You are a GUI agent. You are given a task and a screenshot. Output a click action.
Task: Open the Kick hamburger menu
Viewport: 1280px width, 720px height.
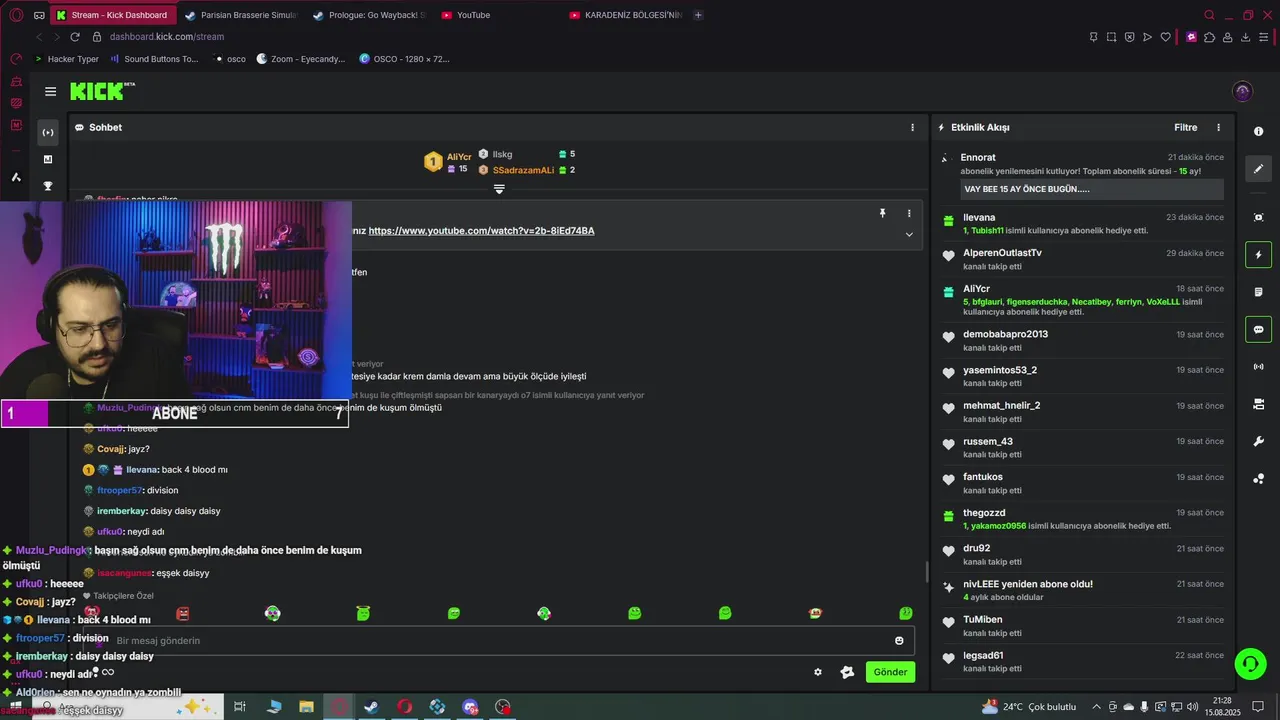point(50,91)
